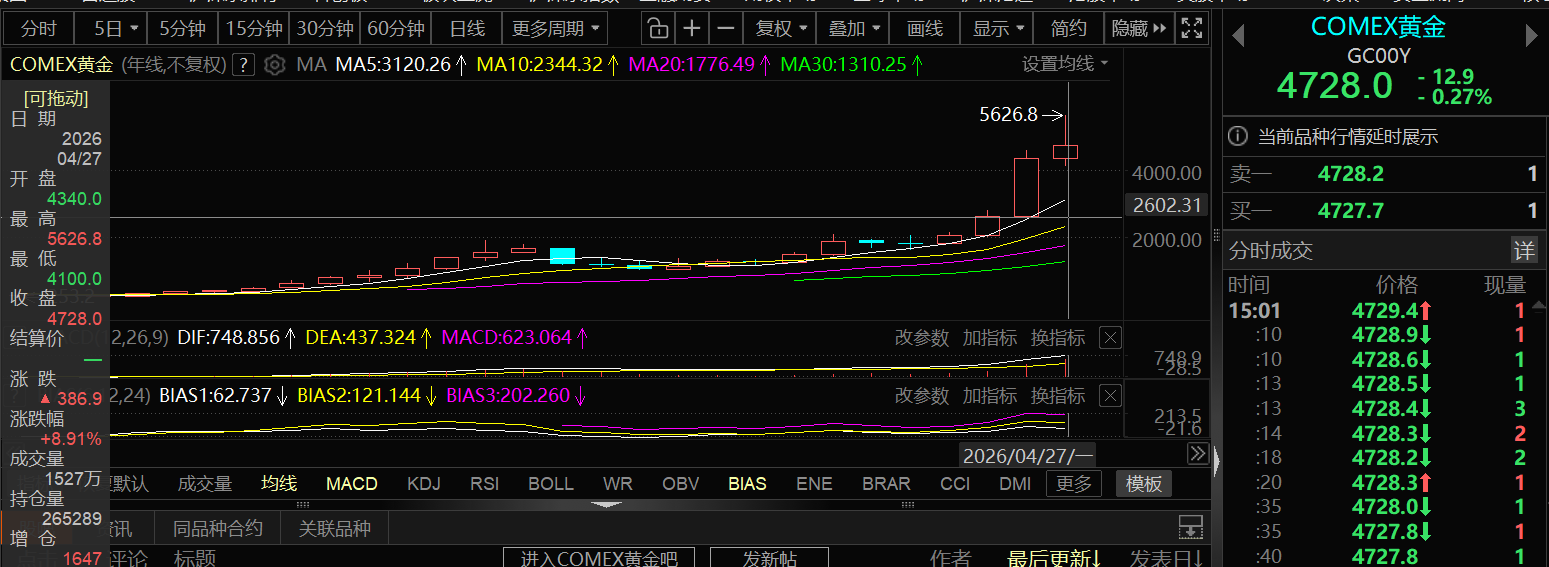Toggle the MACD indicator
1549x567 pixels.
pos(351,484)
